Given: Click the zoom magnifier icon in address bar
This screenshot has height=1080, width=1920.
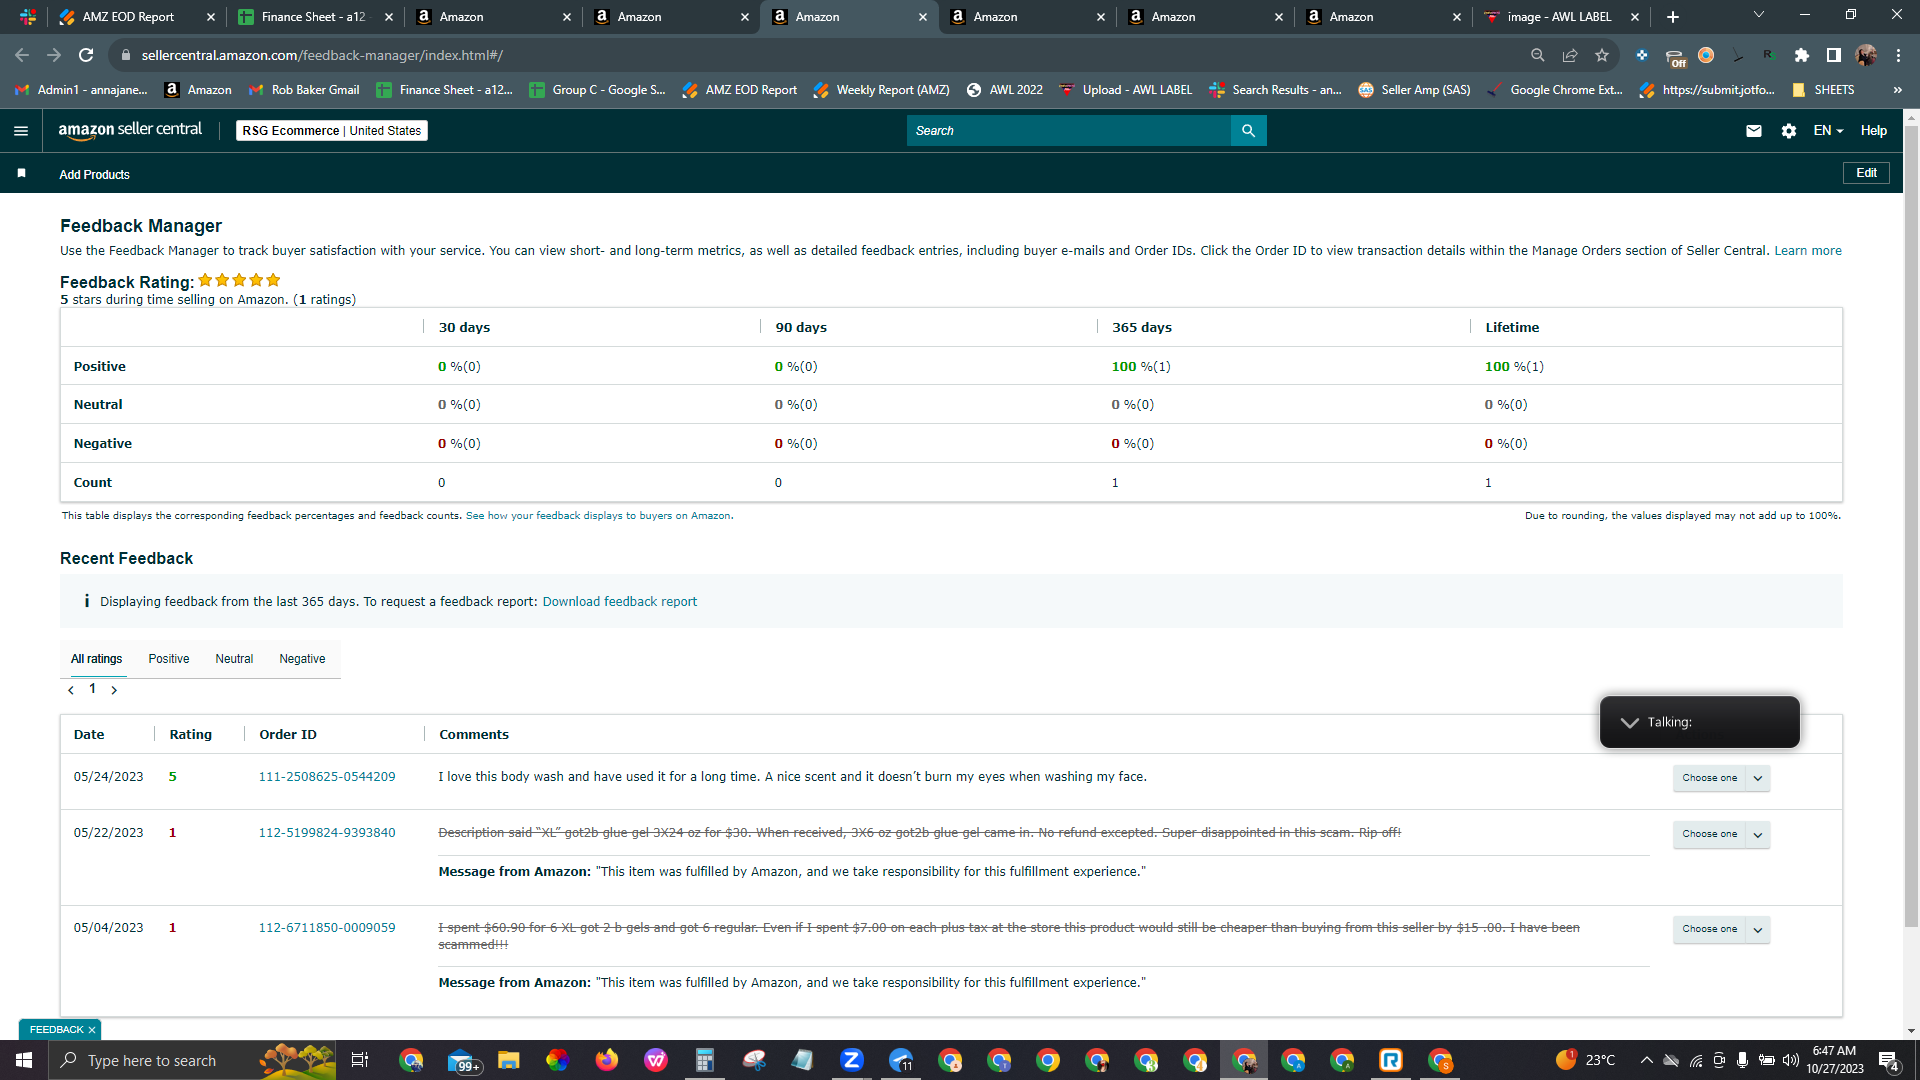Looking at the screenshot, I should click(1538, 55).
